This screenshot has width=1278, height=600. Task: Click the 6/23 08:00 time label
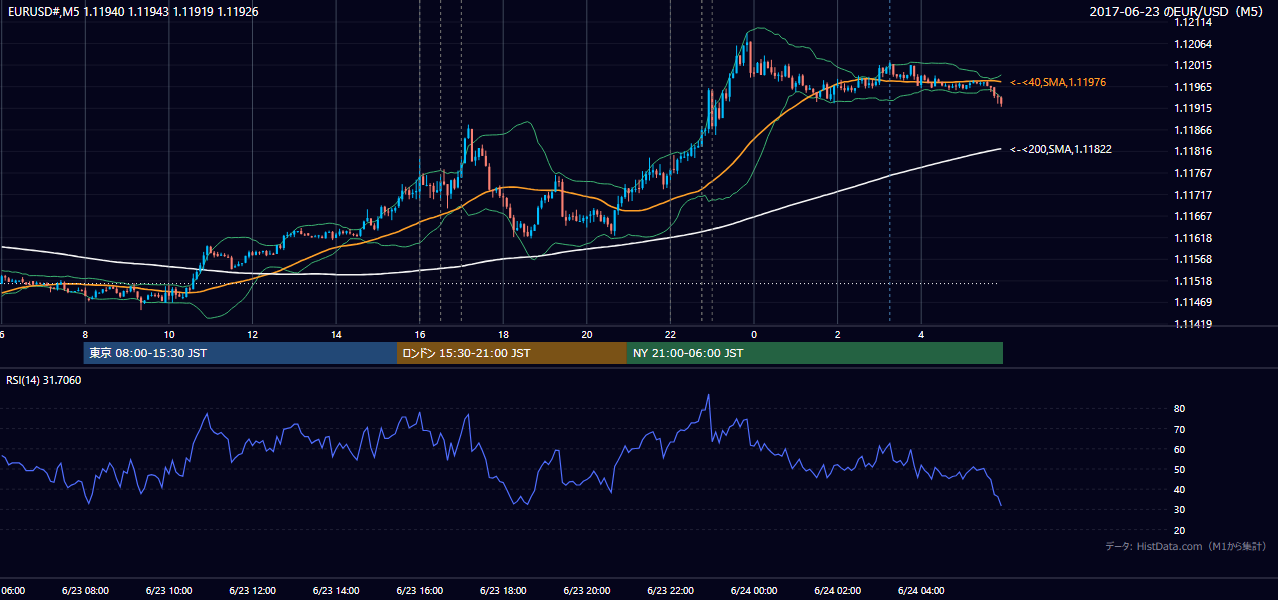click(83, 591)
